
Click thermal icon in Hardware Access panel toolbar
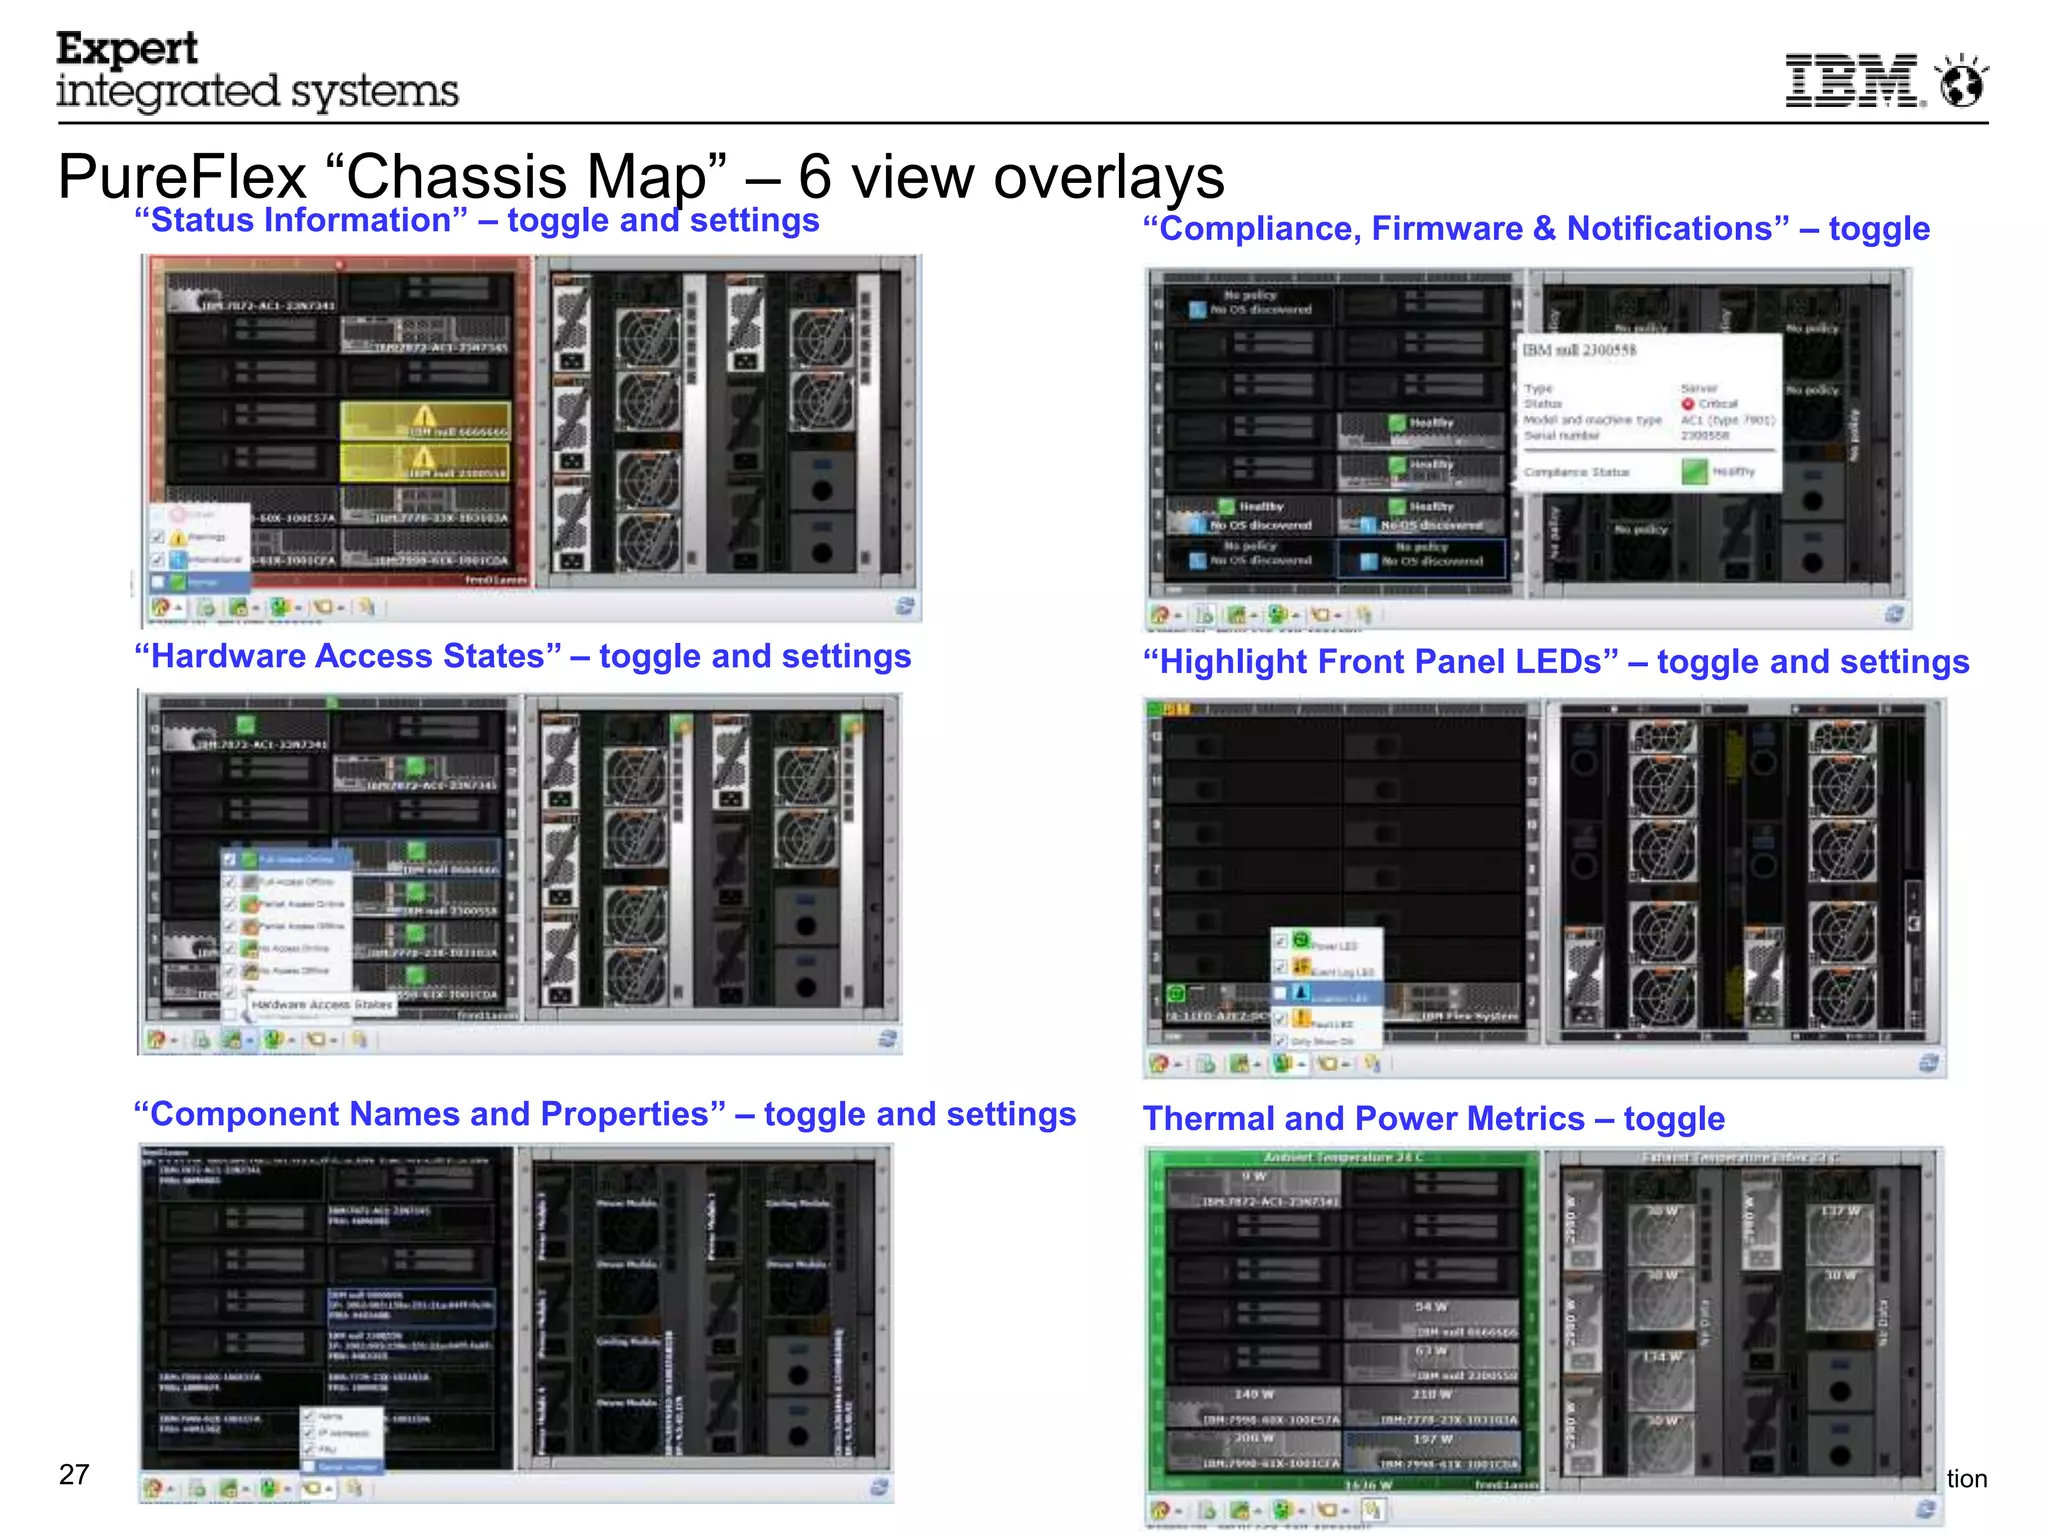[360, 1039]
